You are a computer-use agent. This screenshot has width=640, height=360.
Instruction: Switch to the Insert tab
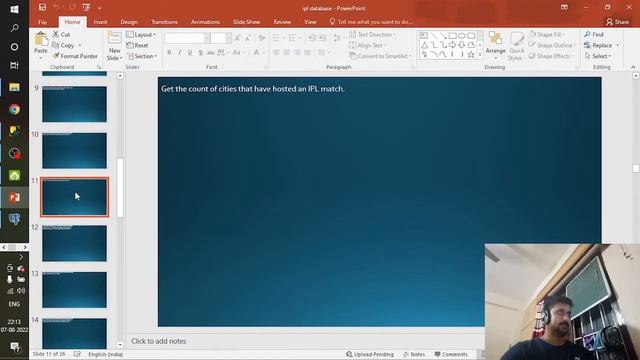tap(100, 22)
